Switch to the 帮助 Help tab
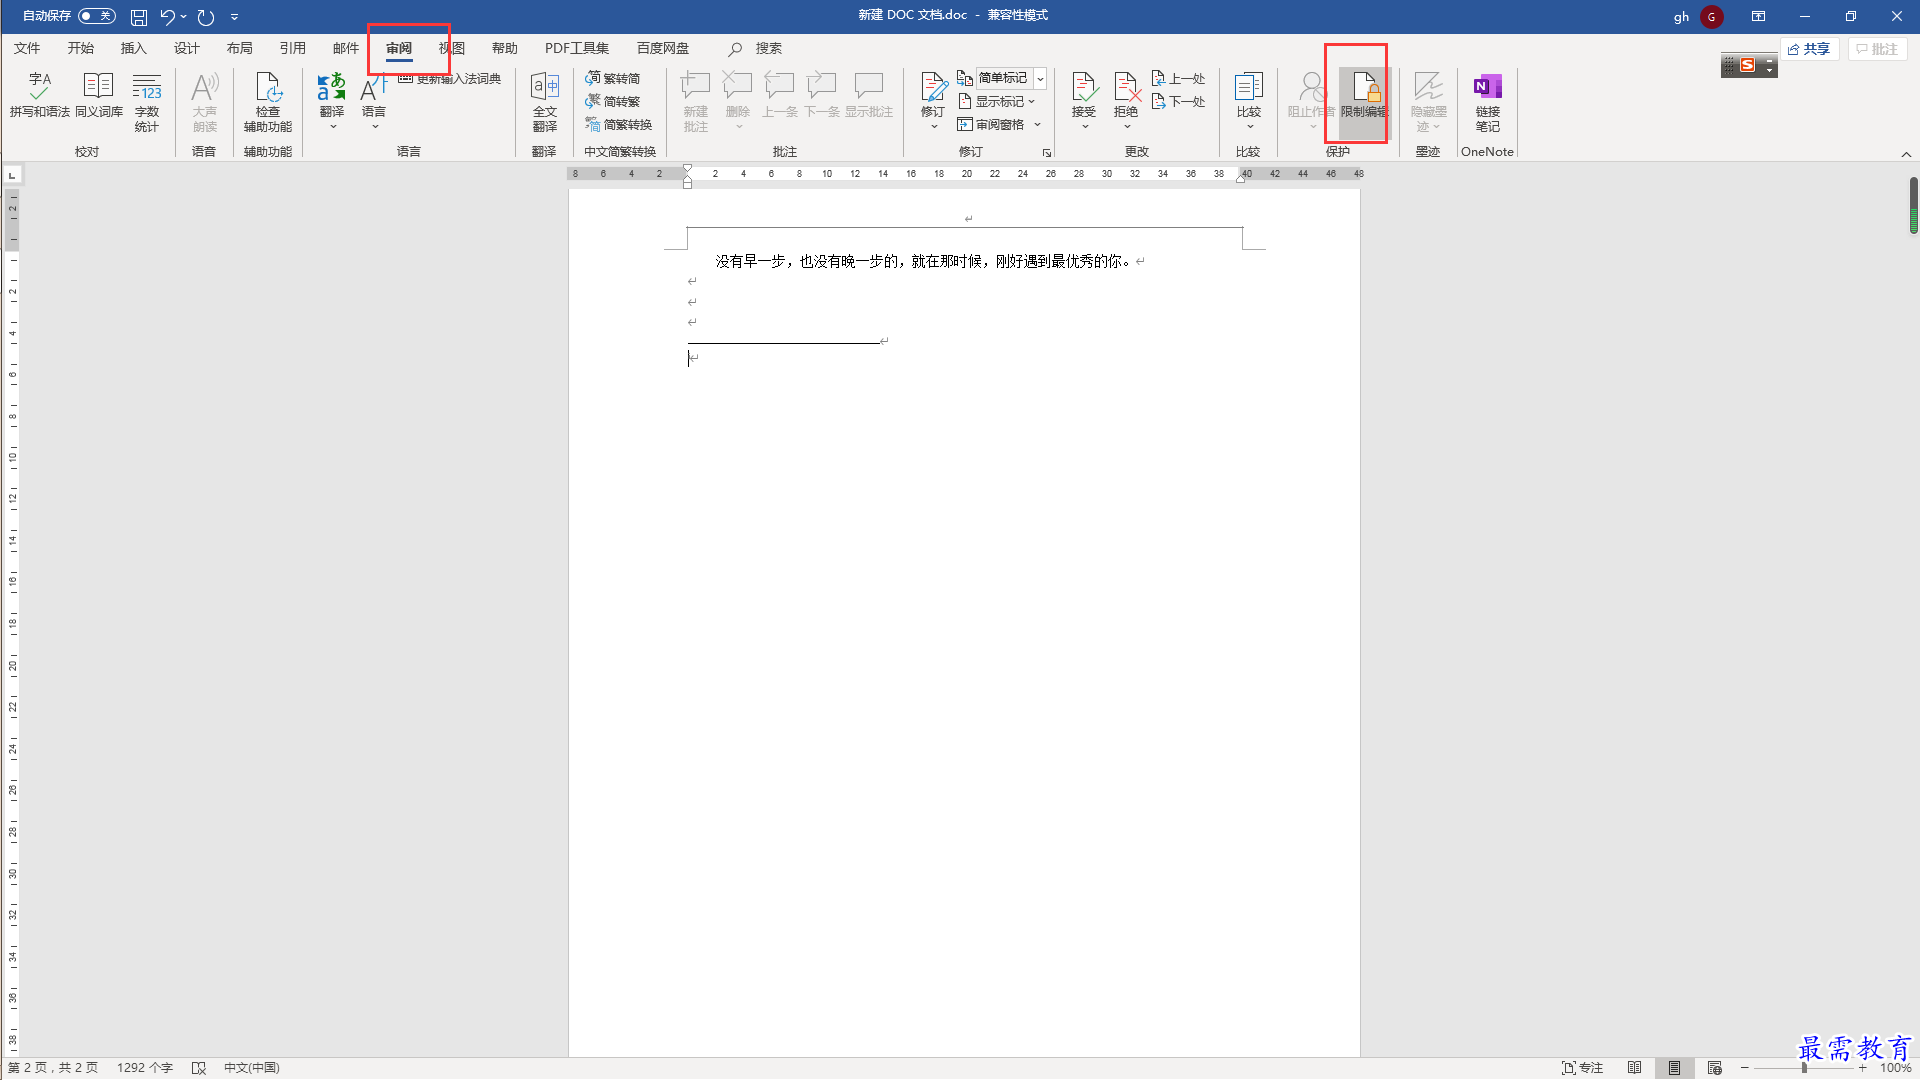Image resolution: width=1920 pixels, height=1080 pixels. [504, 48]
